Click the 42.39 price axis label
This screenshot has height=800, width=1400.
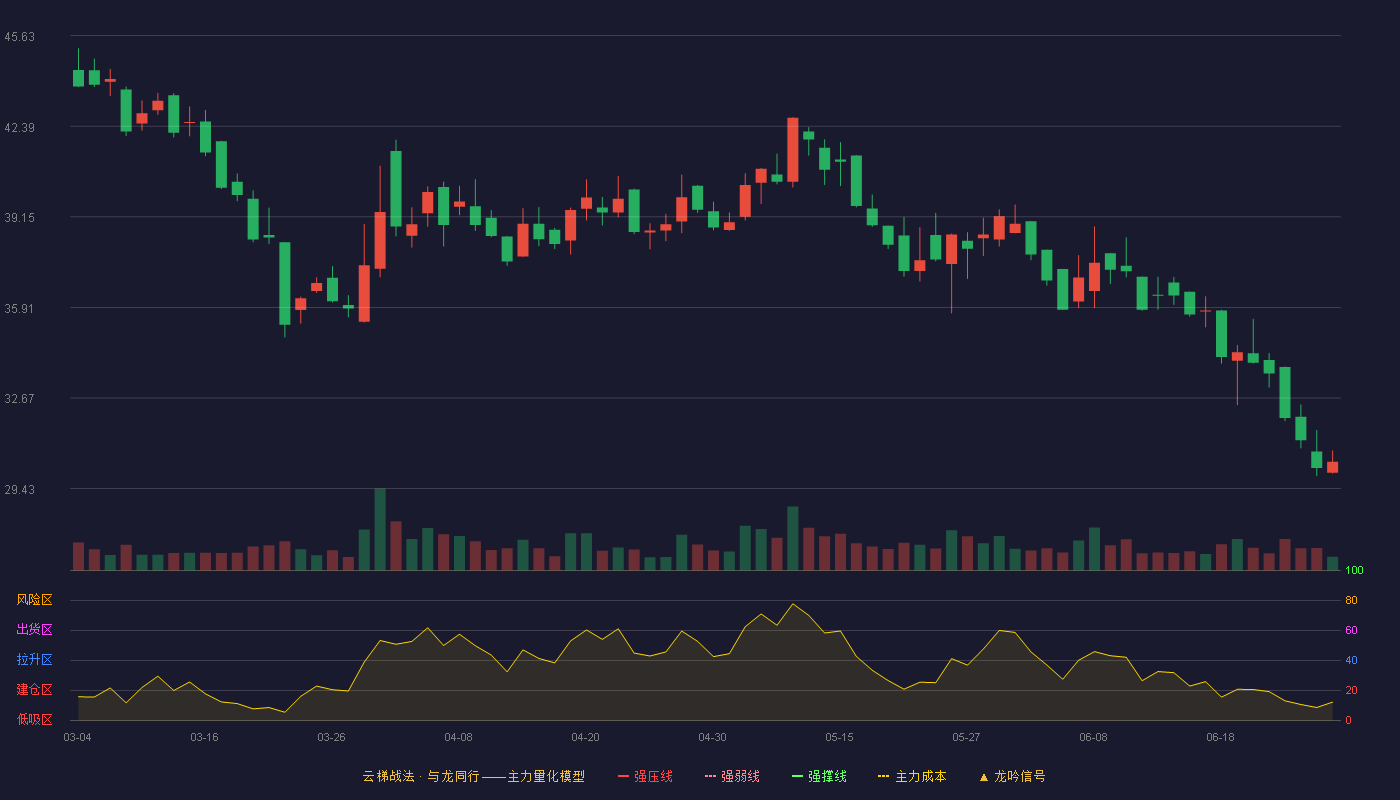tap(19, 128)
